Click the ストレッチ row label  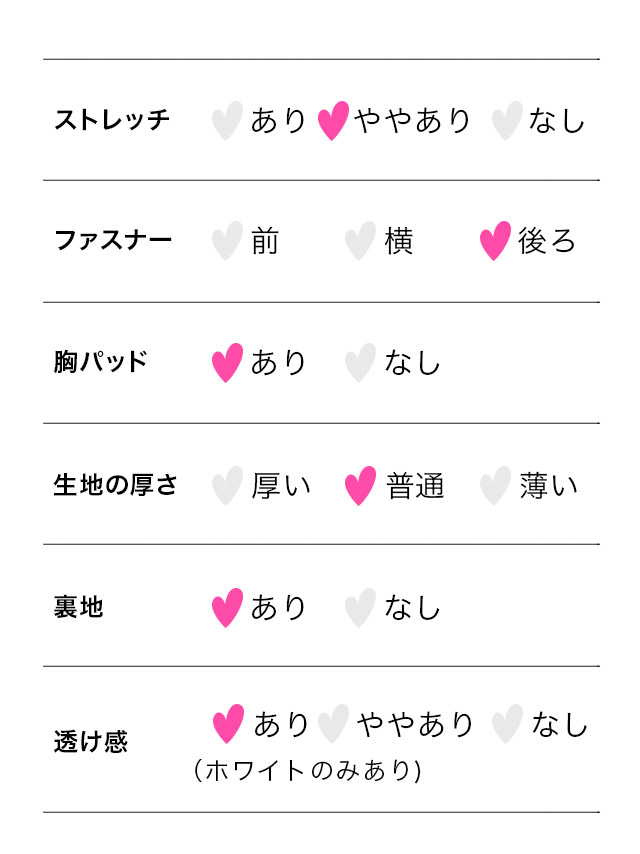112,121
